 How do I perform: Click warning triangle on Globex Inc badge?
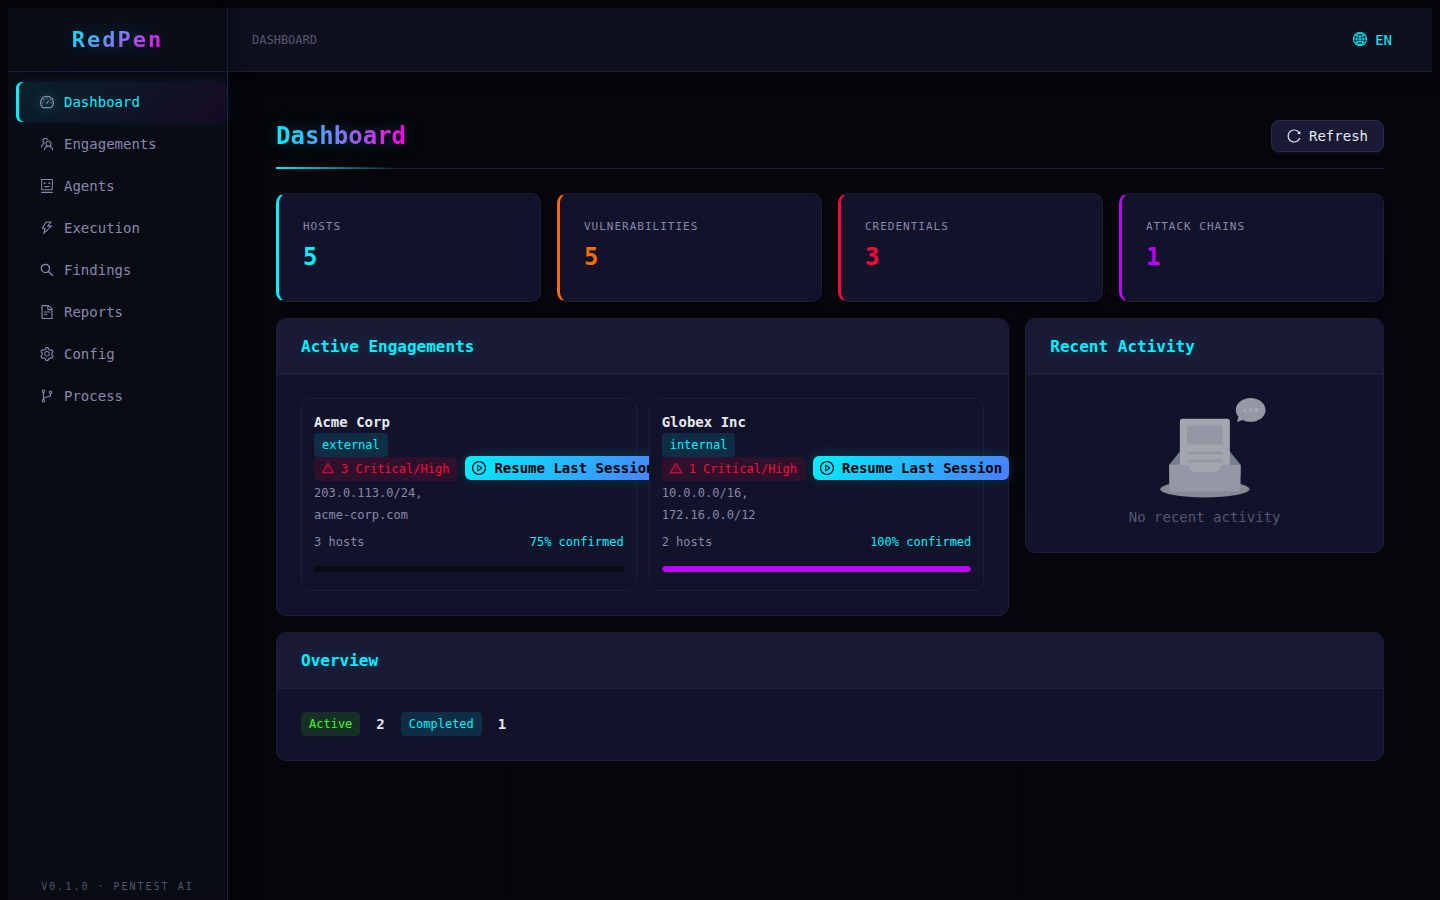tap(676, 468)
